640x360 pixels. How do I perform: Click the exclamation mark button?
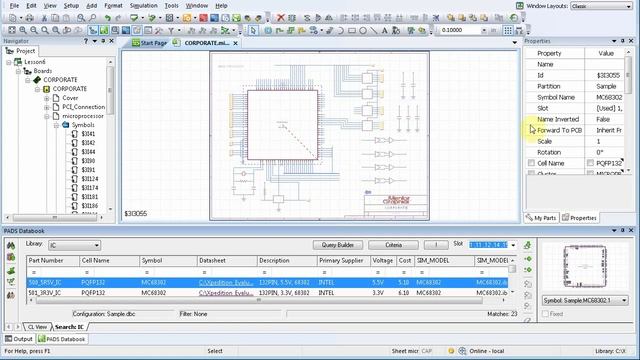click(436, 245)
